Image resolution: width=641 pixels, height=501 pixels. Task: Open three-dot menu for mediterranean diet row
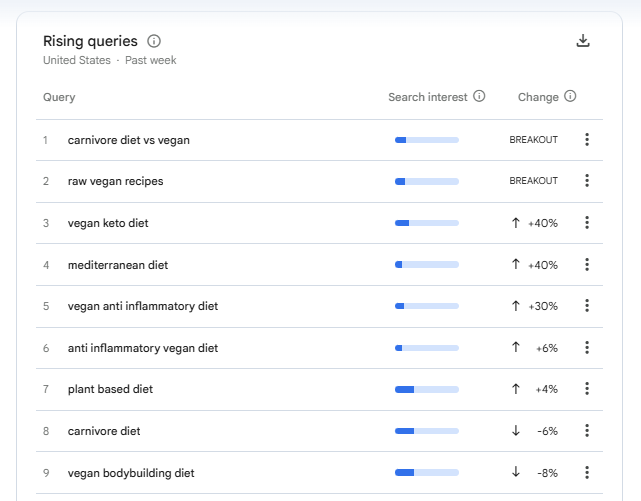587,265
